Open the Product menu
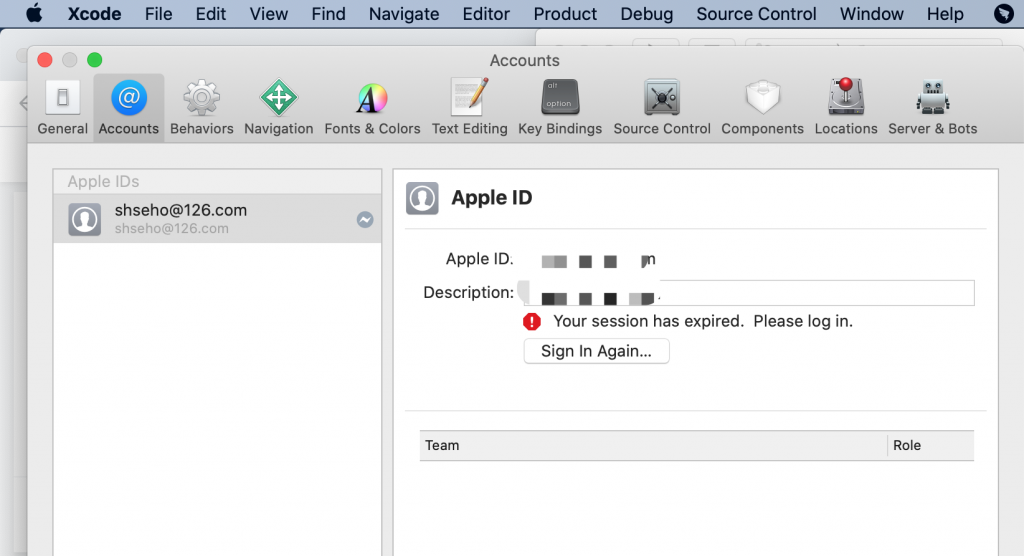The height and width of the screenshot is (556, 1024). coord(566,14)
